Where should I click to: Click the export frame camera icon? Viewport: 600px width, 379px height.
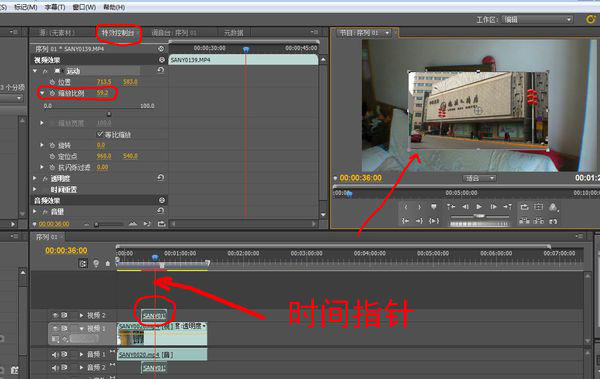tap(553, 221)
